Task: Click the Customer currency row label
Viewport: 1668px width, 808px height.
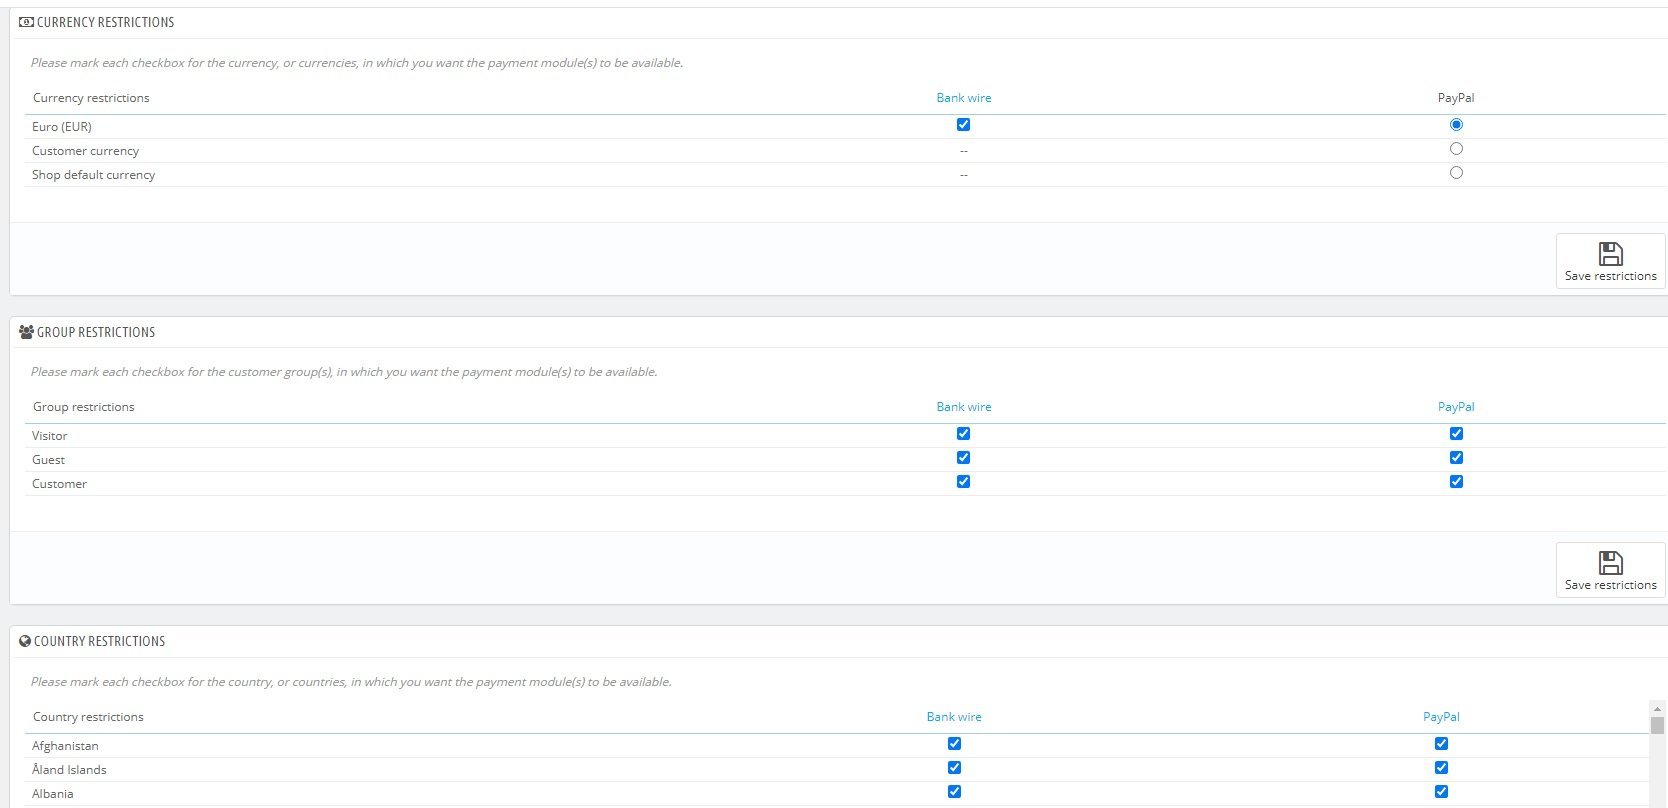Action: pyautogui.click(x=85, y=151)
